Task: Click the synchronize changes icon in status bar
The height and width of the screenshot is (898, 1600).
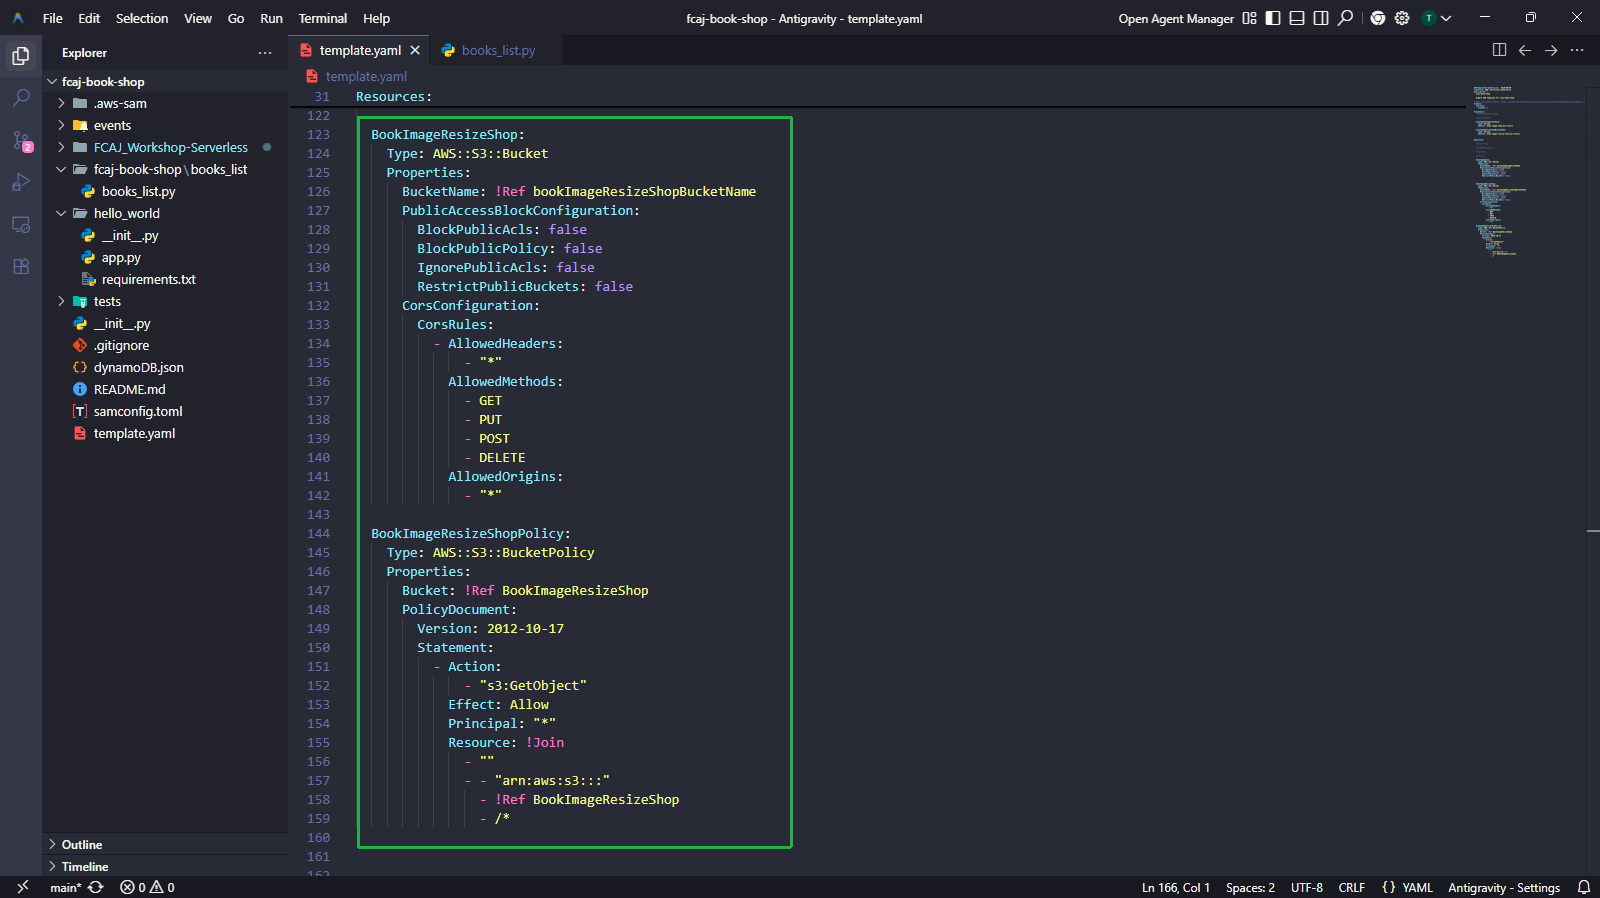Action: (x=96, y=887)
